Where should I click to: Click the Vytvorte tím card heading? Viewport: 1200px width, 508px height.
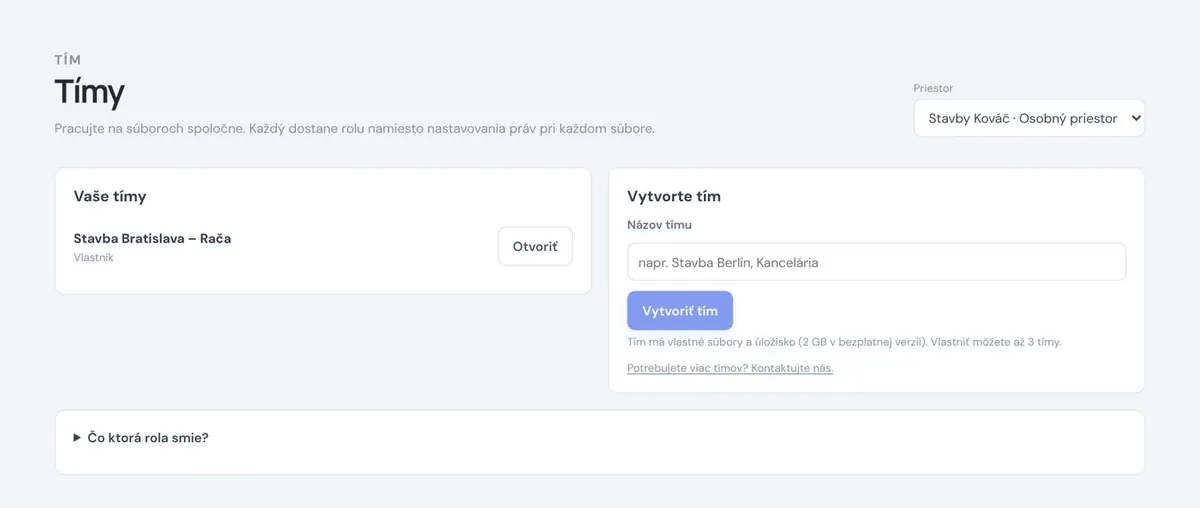pos(674,196)
